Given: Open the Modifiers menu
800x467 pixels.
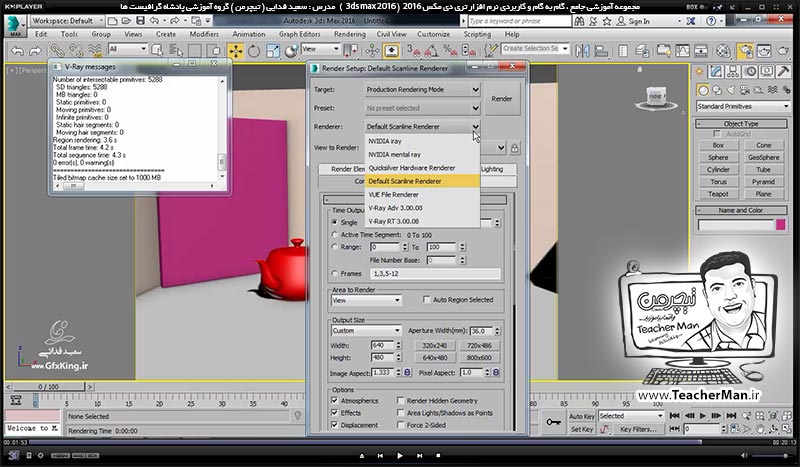Looking at the screenshot, I should [204, 34].
